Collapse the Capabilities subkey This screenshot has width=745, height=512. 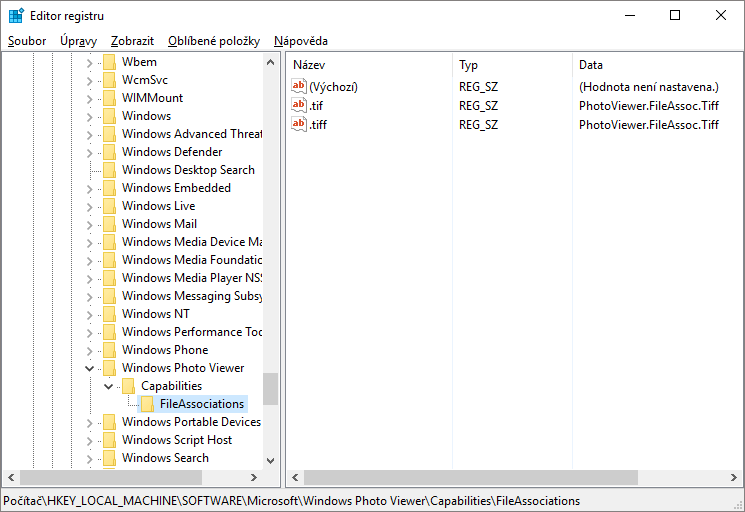point(108,386)
